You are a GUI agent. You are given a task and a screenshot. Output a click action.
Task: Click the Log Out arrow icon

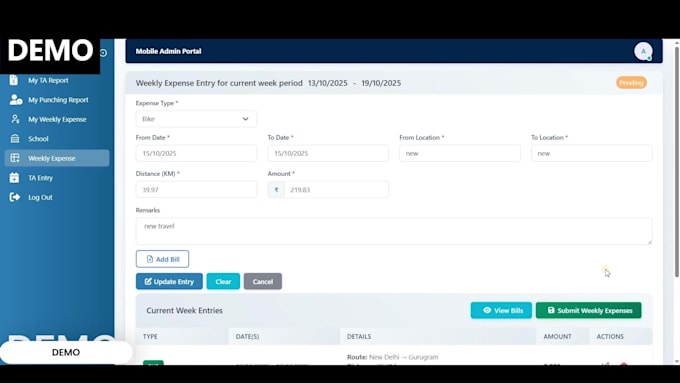tap(15, 197)
